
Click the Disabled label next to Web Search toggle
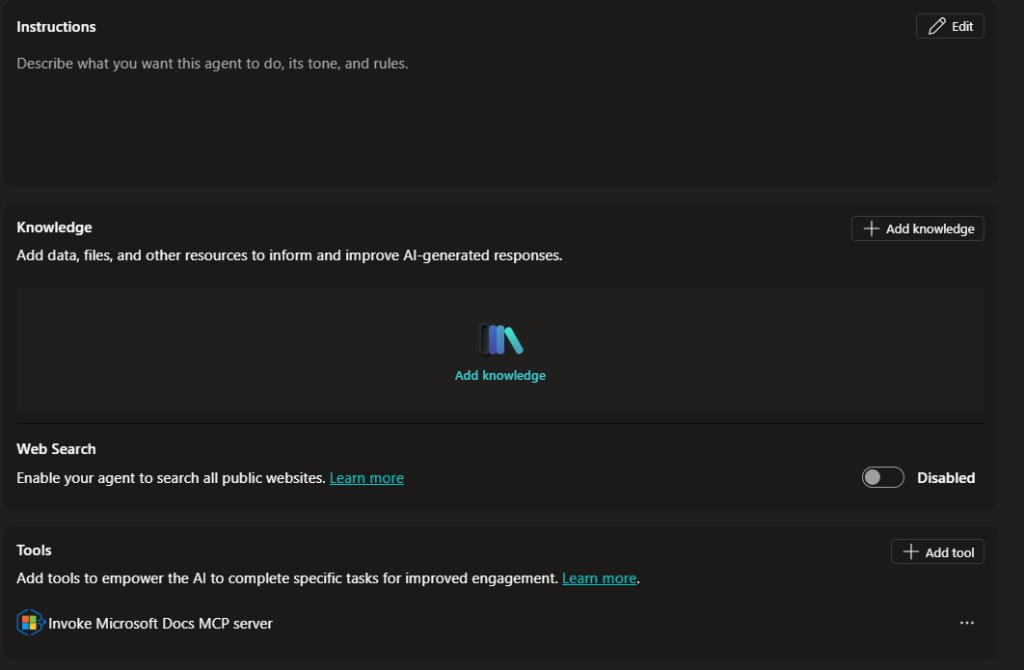[945, 478]
